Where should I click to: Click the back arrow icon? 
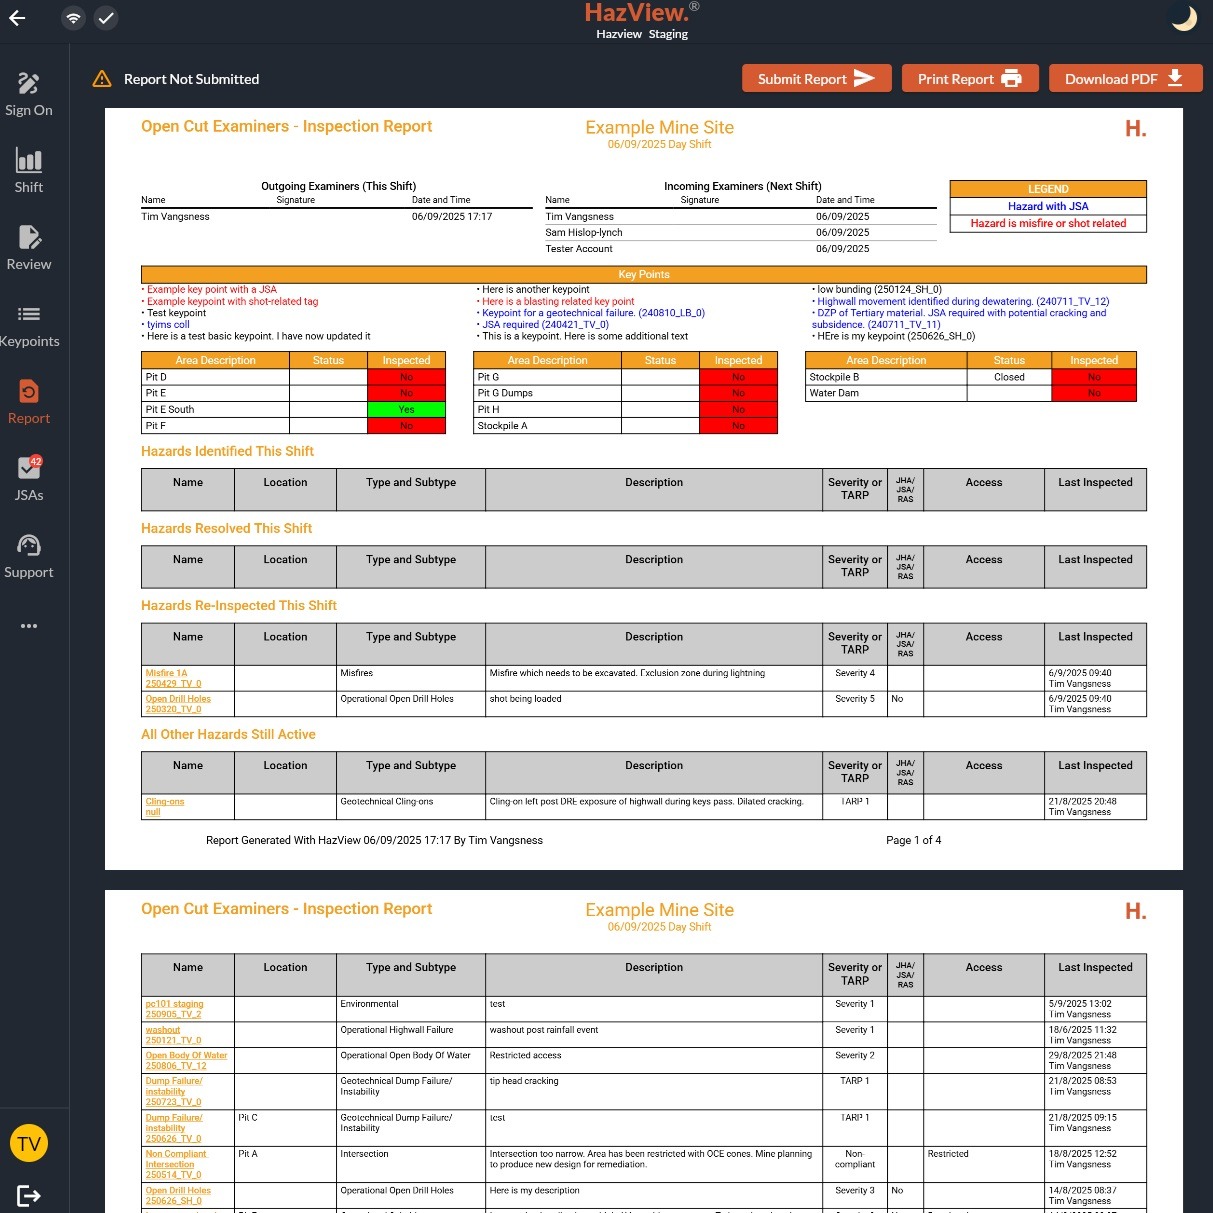tap(17, 18)
